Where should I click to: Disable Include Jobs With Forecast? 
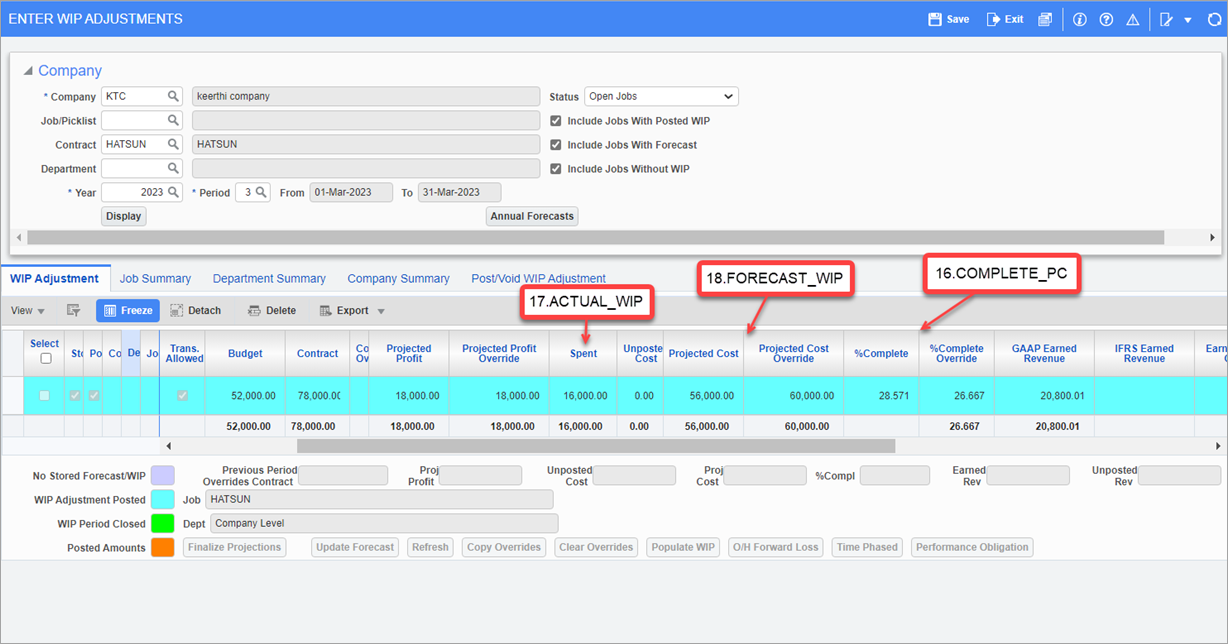coord(555,144)
